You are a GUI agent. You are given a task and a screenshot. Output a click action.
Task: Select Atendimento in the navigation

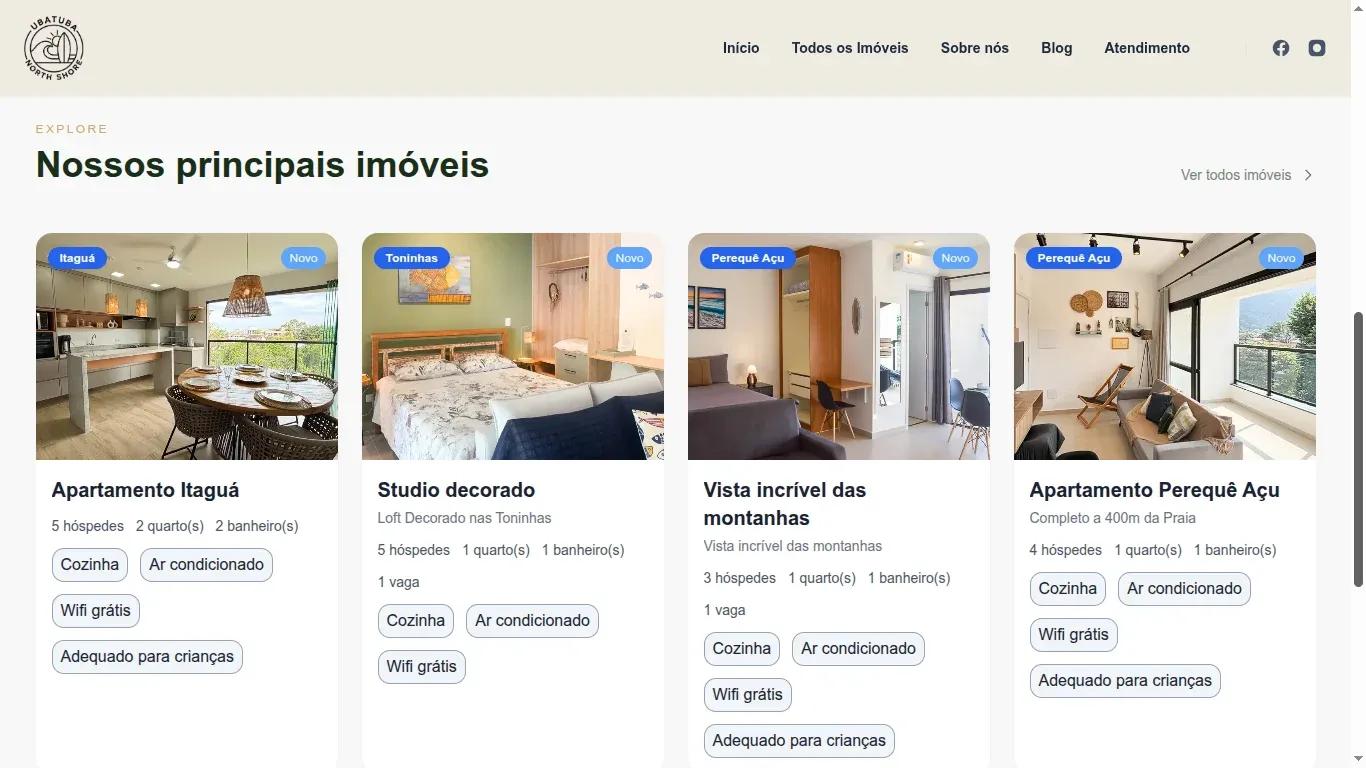(1147, 48)
